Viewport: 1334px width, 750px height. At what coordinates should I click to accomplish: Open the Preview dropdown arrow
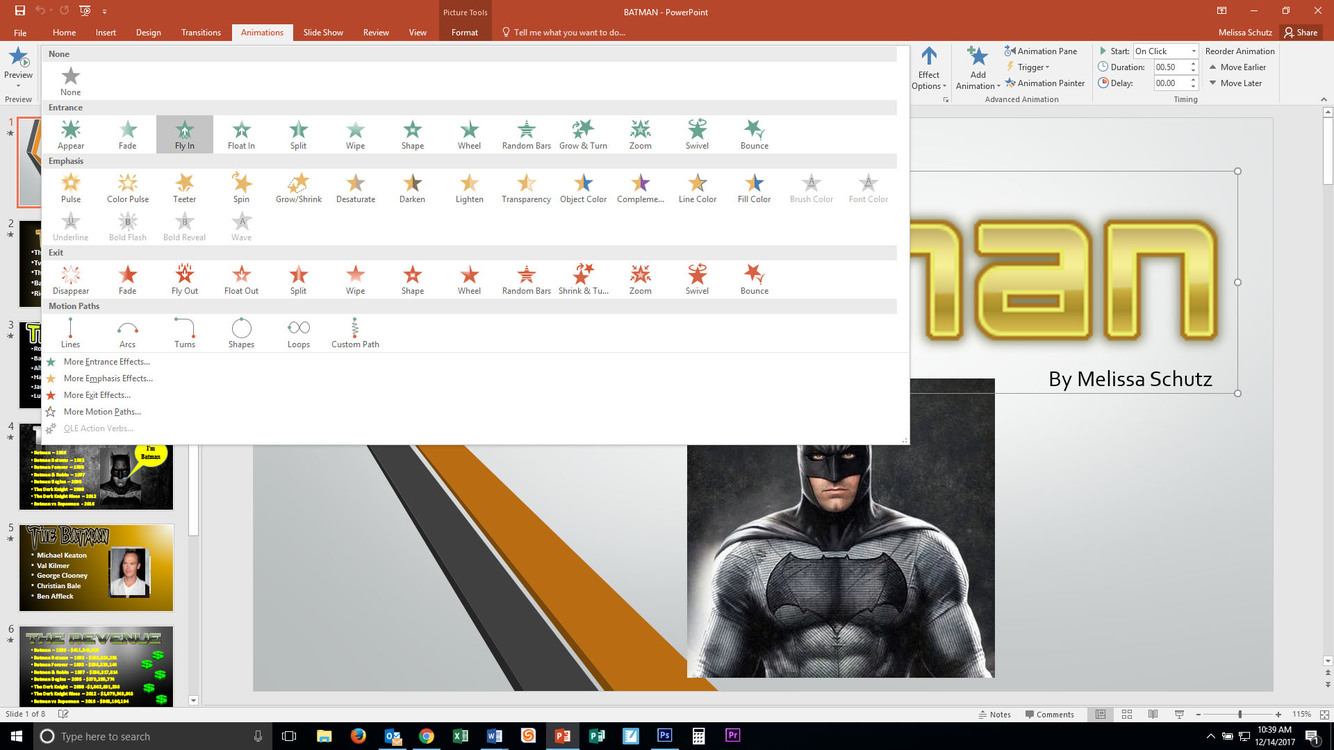point(18,85)
